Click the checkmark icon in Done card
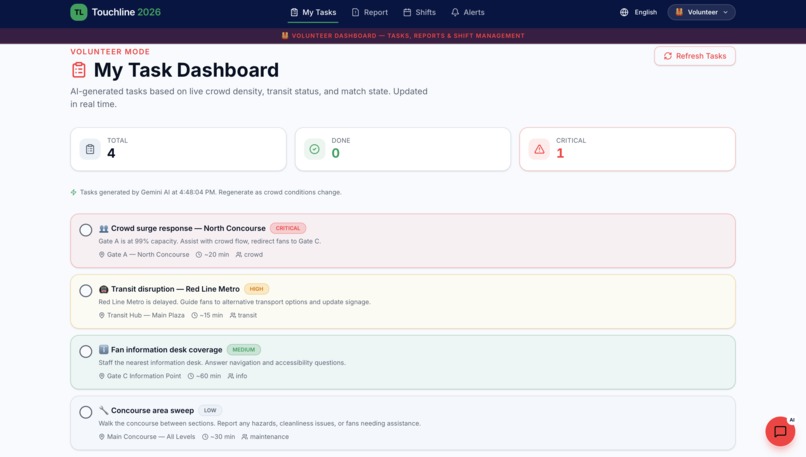The width and height of the screenshot is (806, 457). (315, 149)
